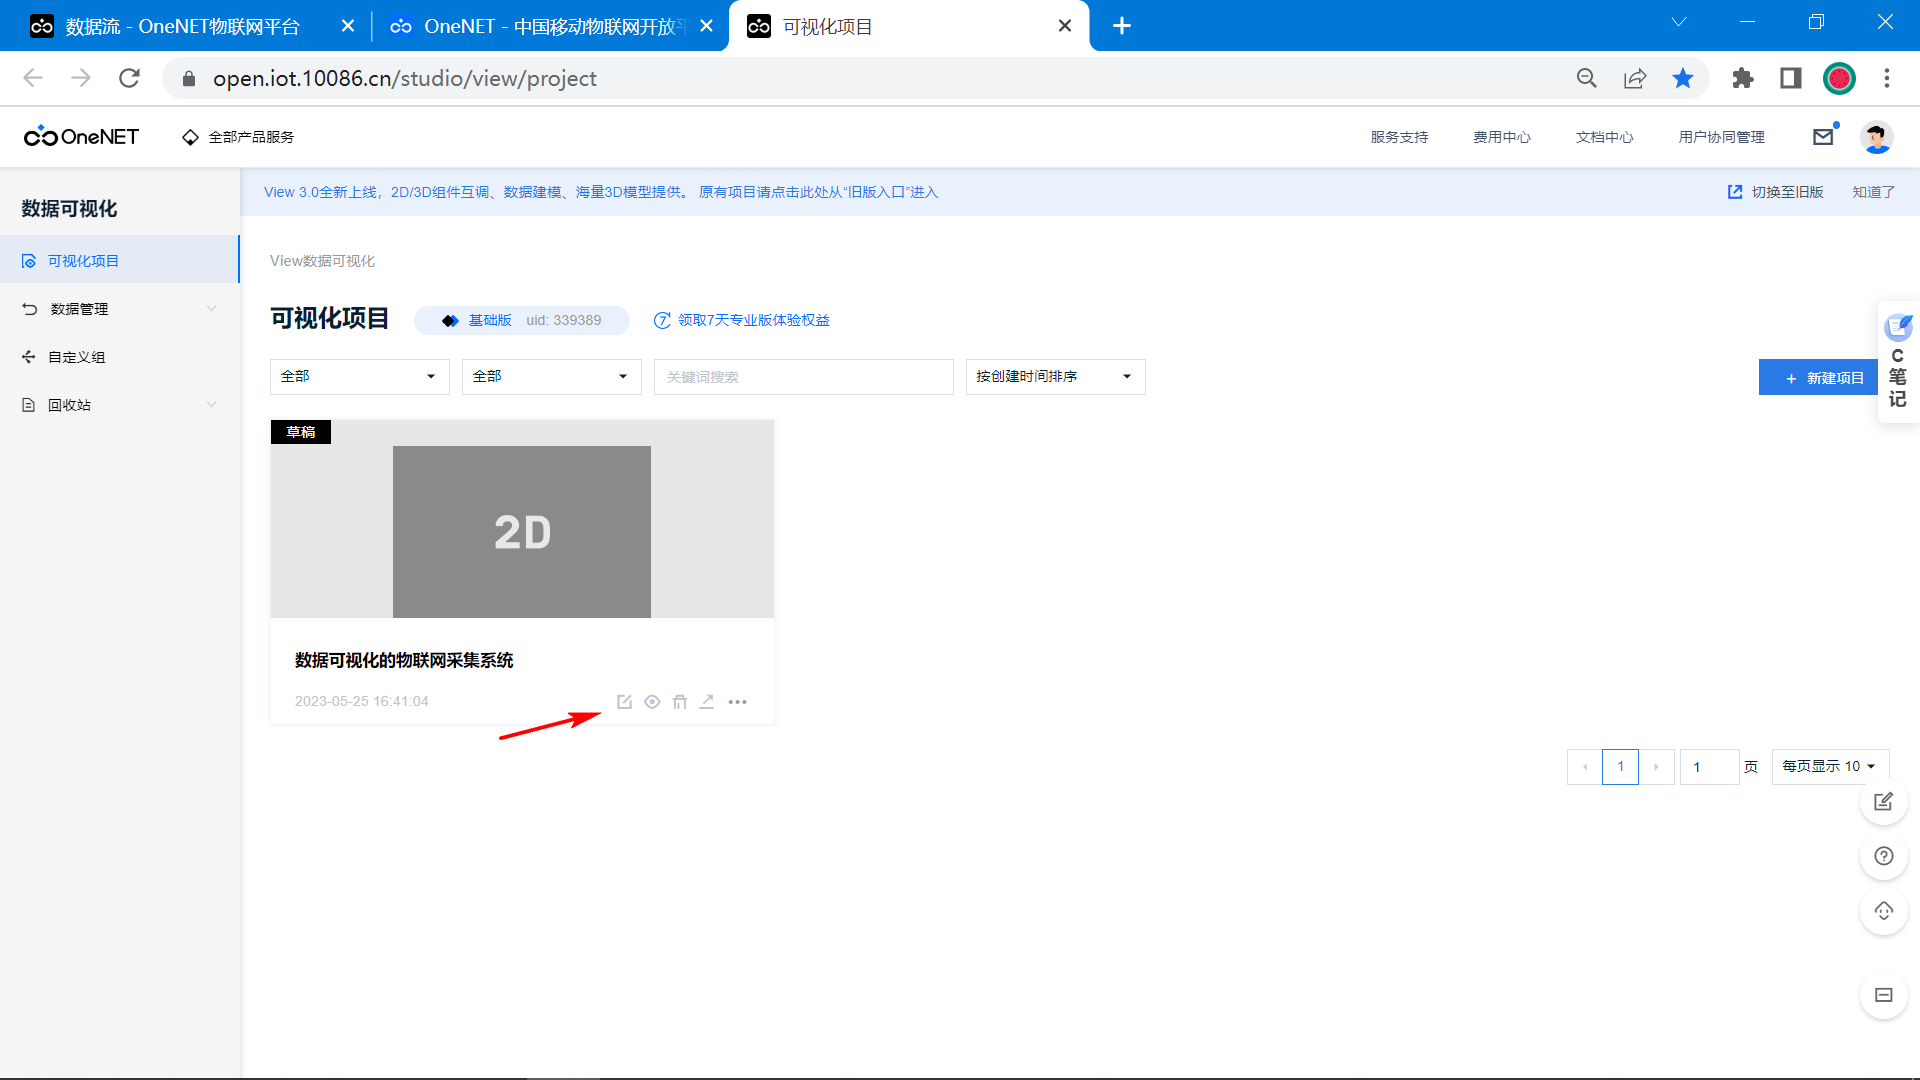Open the help question-mark floating icon

coord(1883,856)
